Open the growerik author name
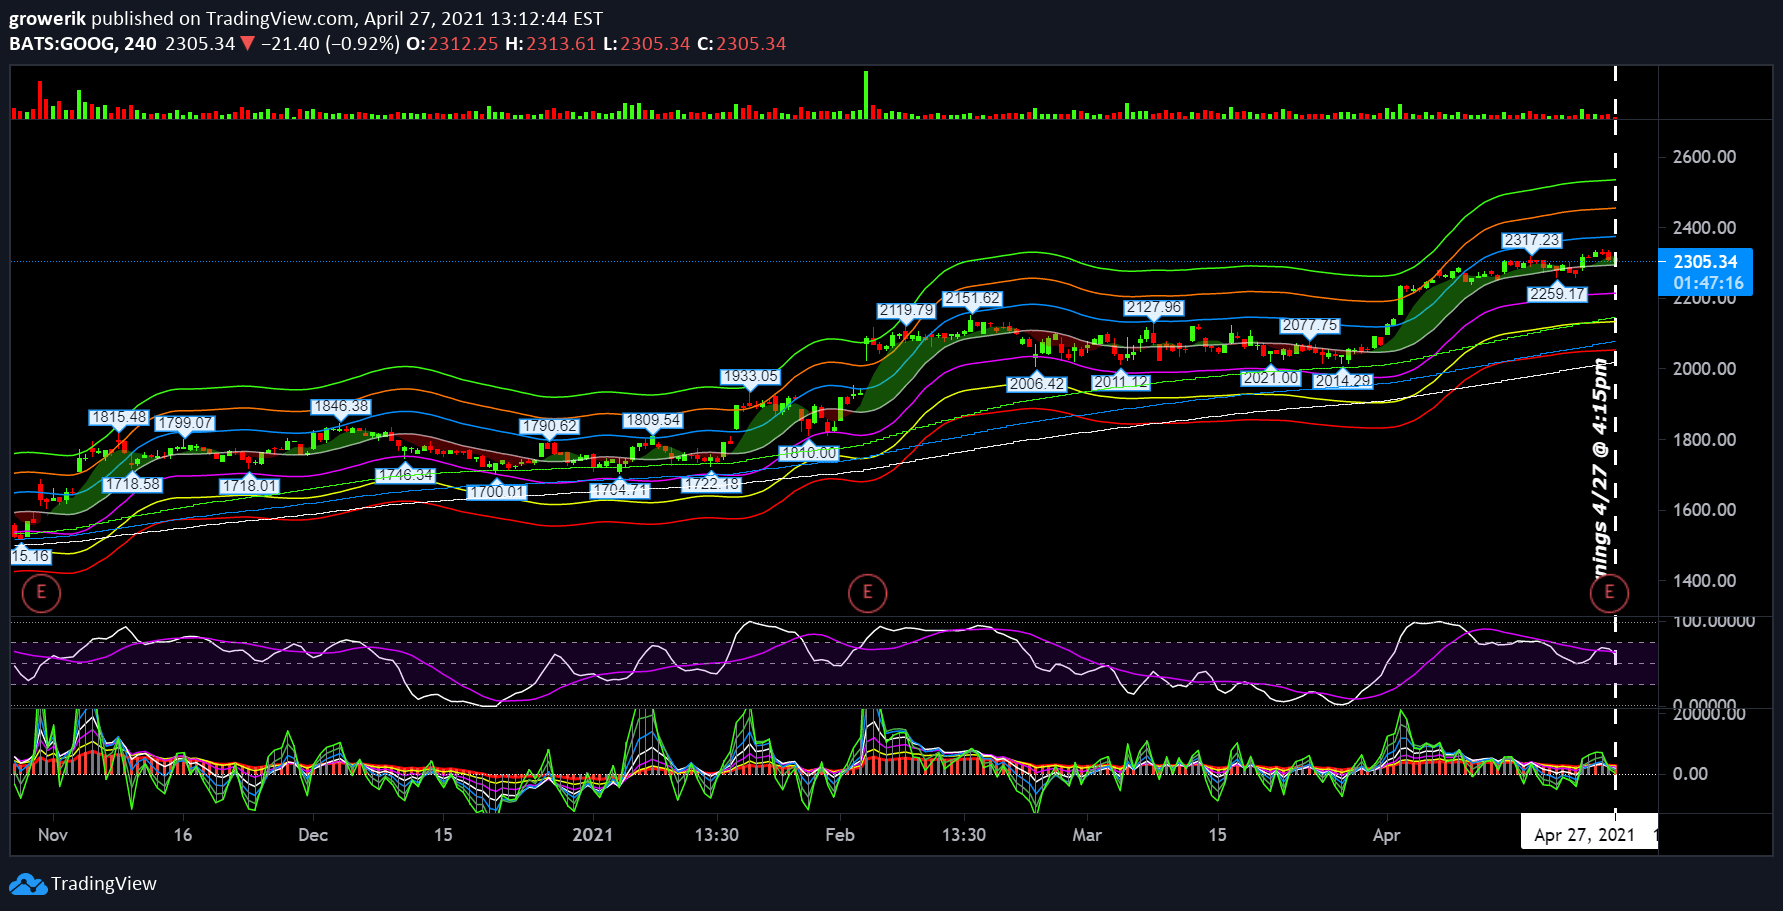The width and height of the screenshot is (1783, 911). (47, 18)
